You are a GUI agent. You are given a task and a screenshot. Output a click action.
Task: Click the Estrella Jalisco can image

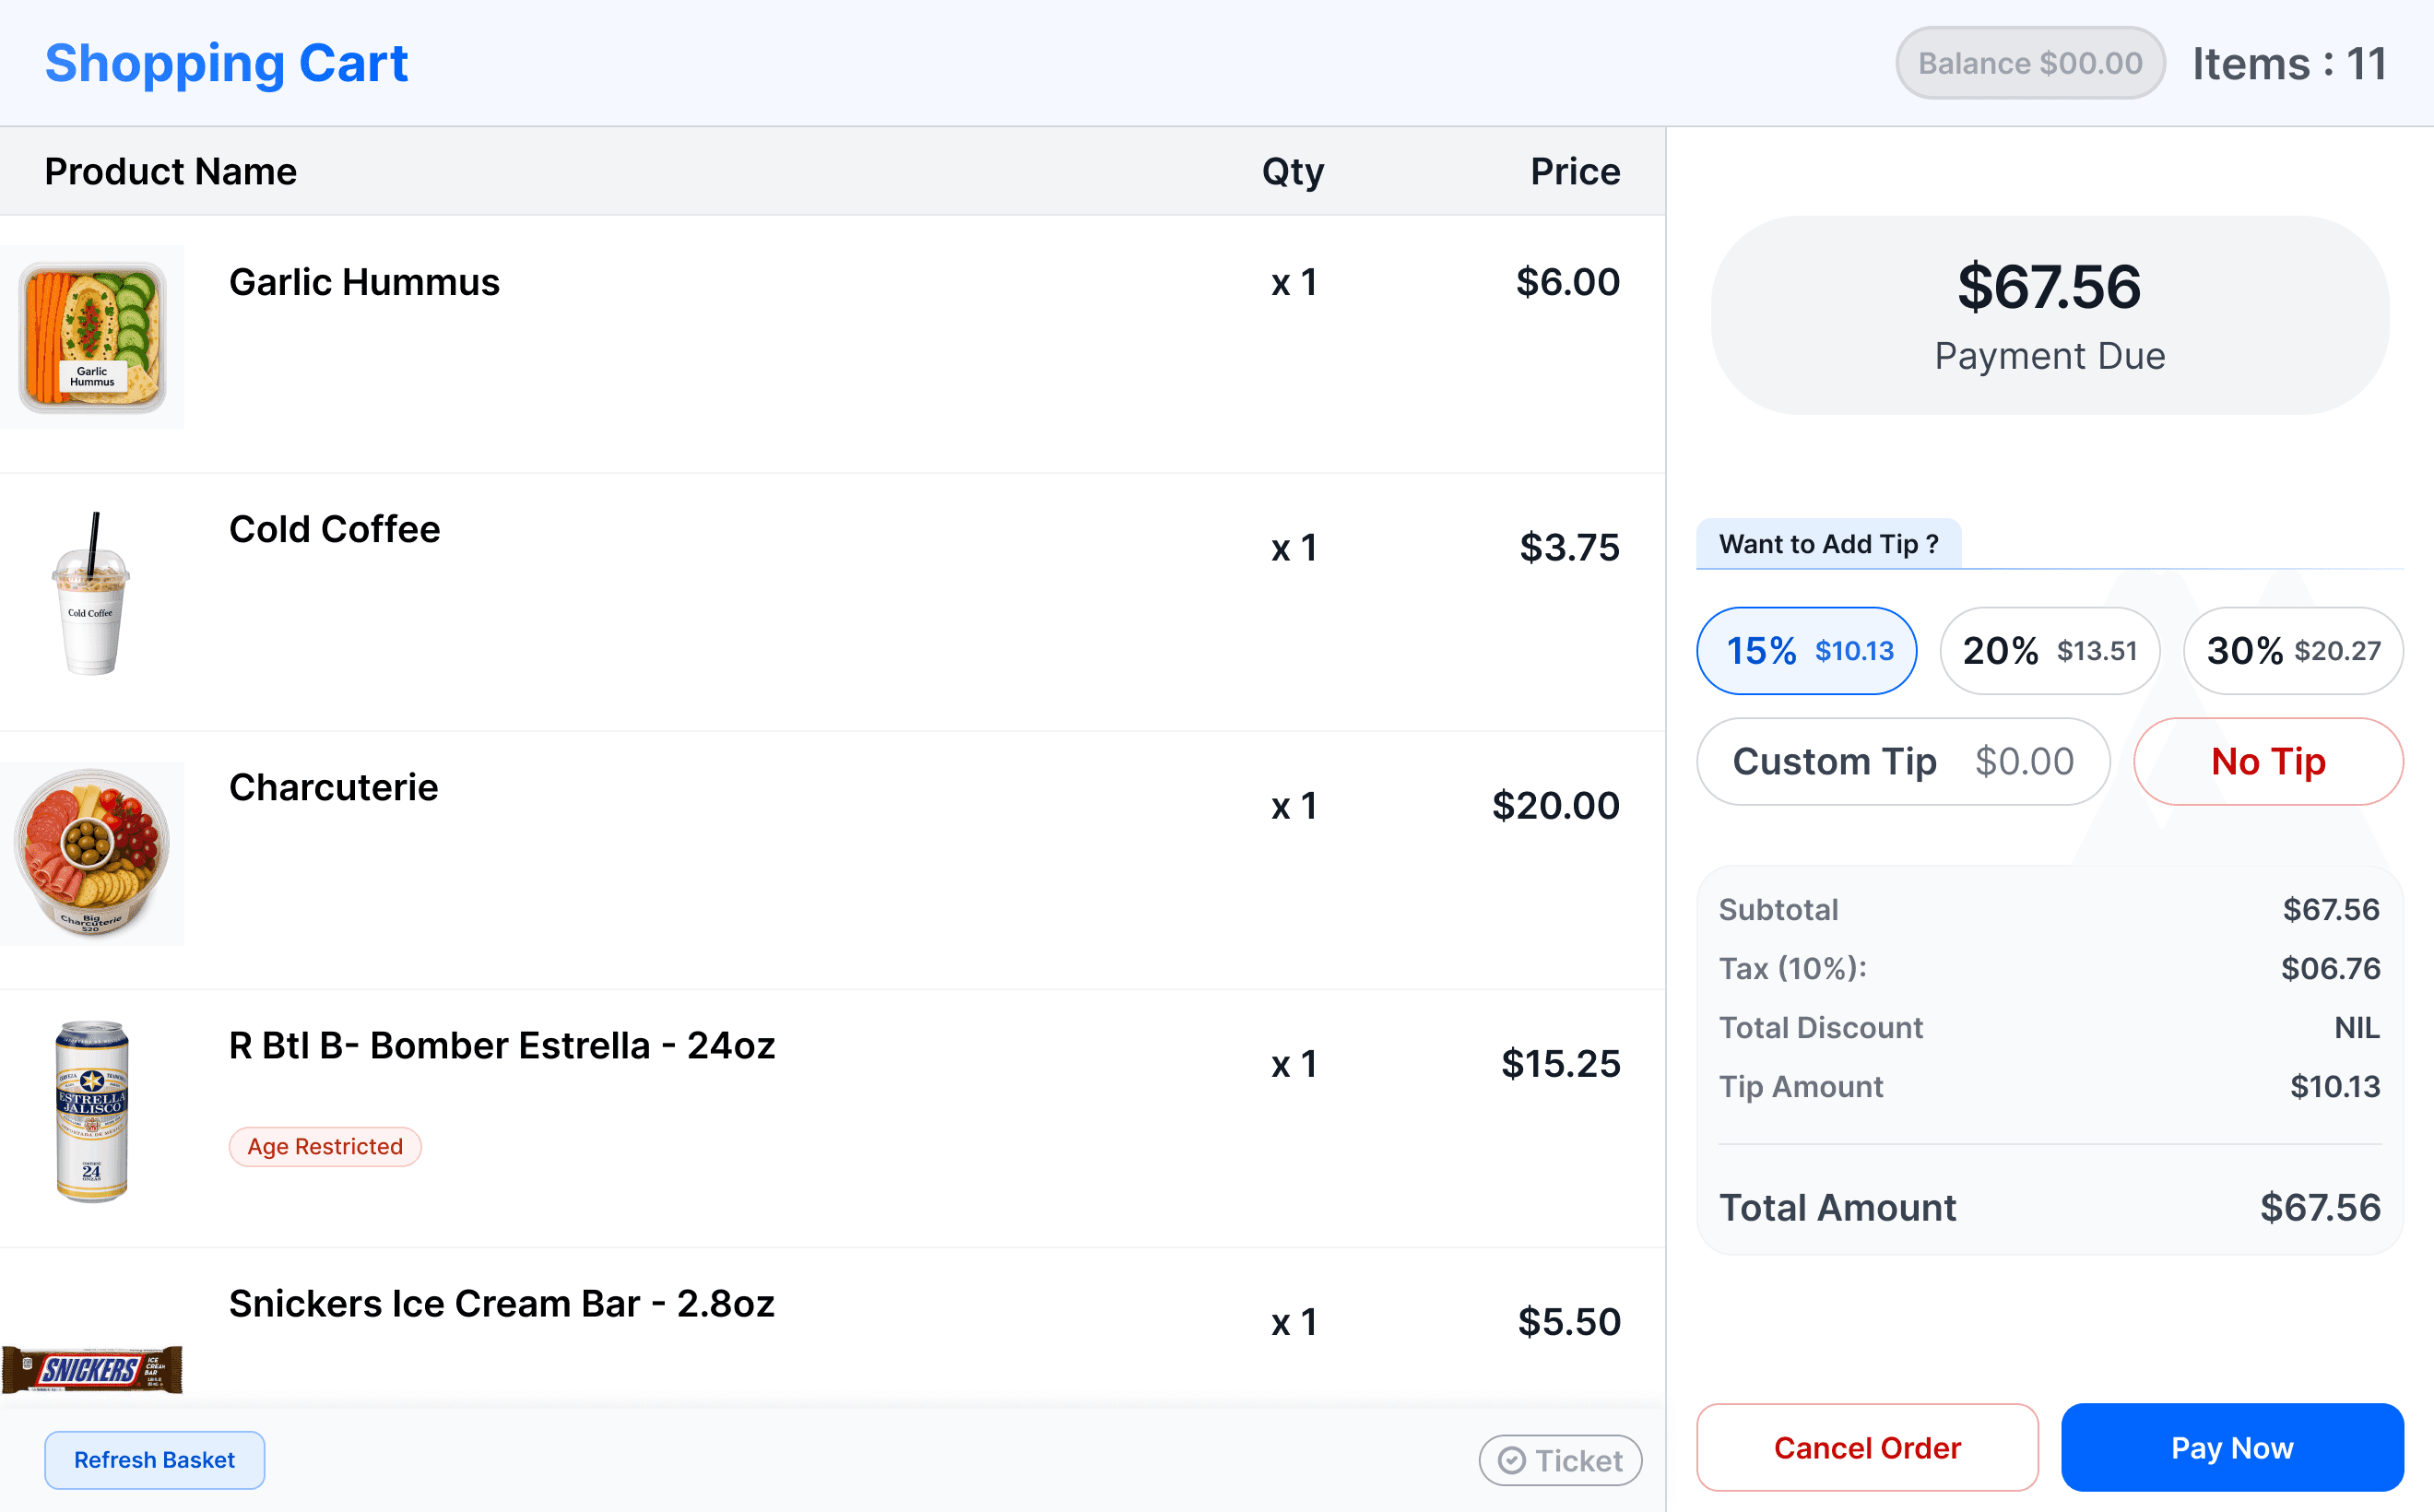click(x=92, y=1111)
